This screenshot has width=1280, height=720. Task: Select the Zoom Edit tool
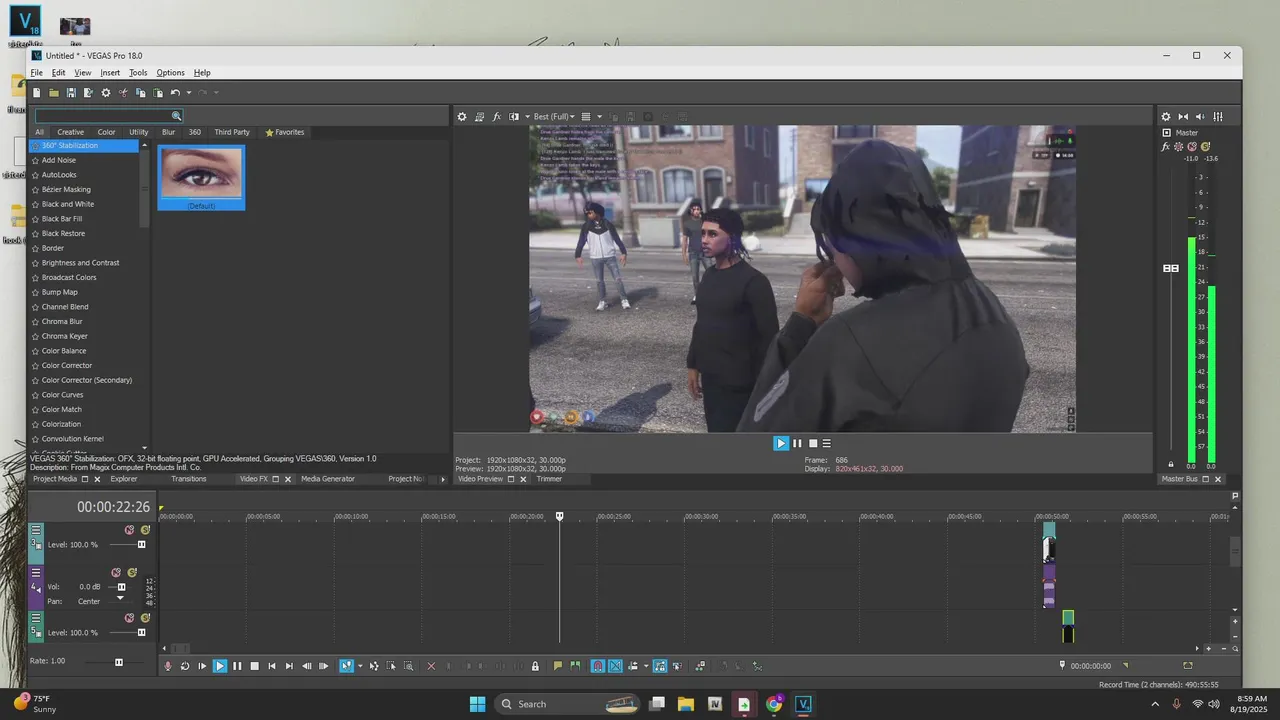tap(409, 666)
